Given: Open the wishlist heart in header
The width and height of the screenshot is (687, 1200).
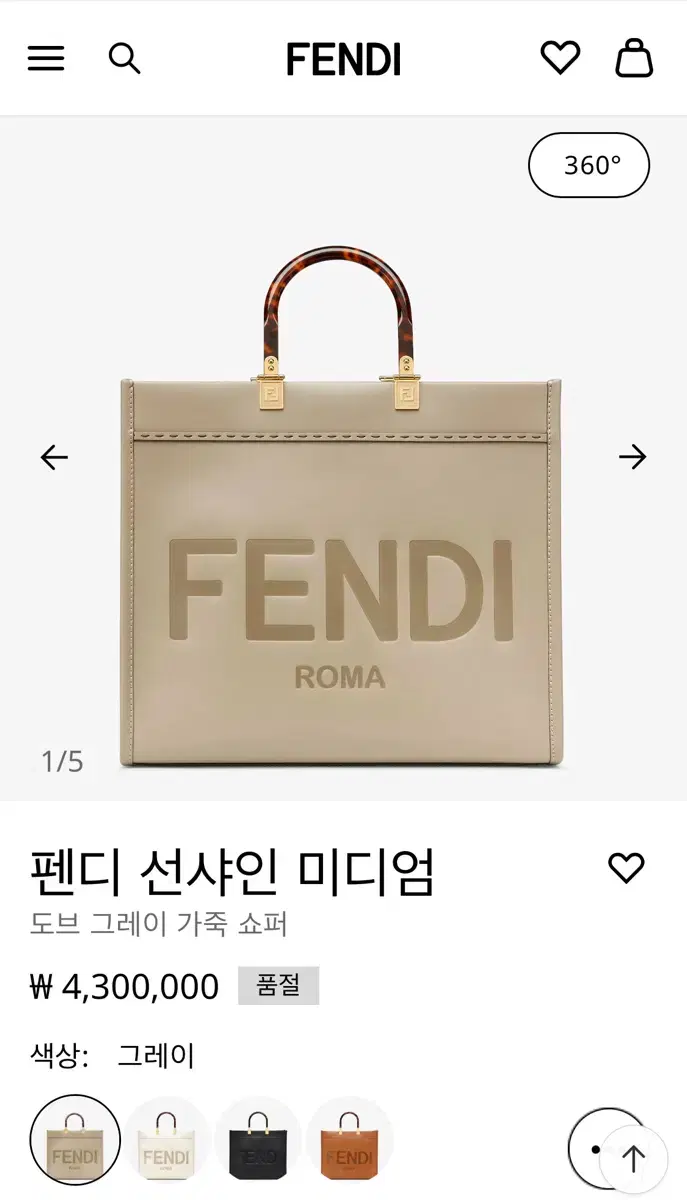Looking at the screenshot, I should pos(560,58).
